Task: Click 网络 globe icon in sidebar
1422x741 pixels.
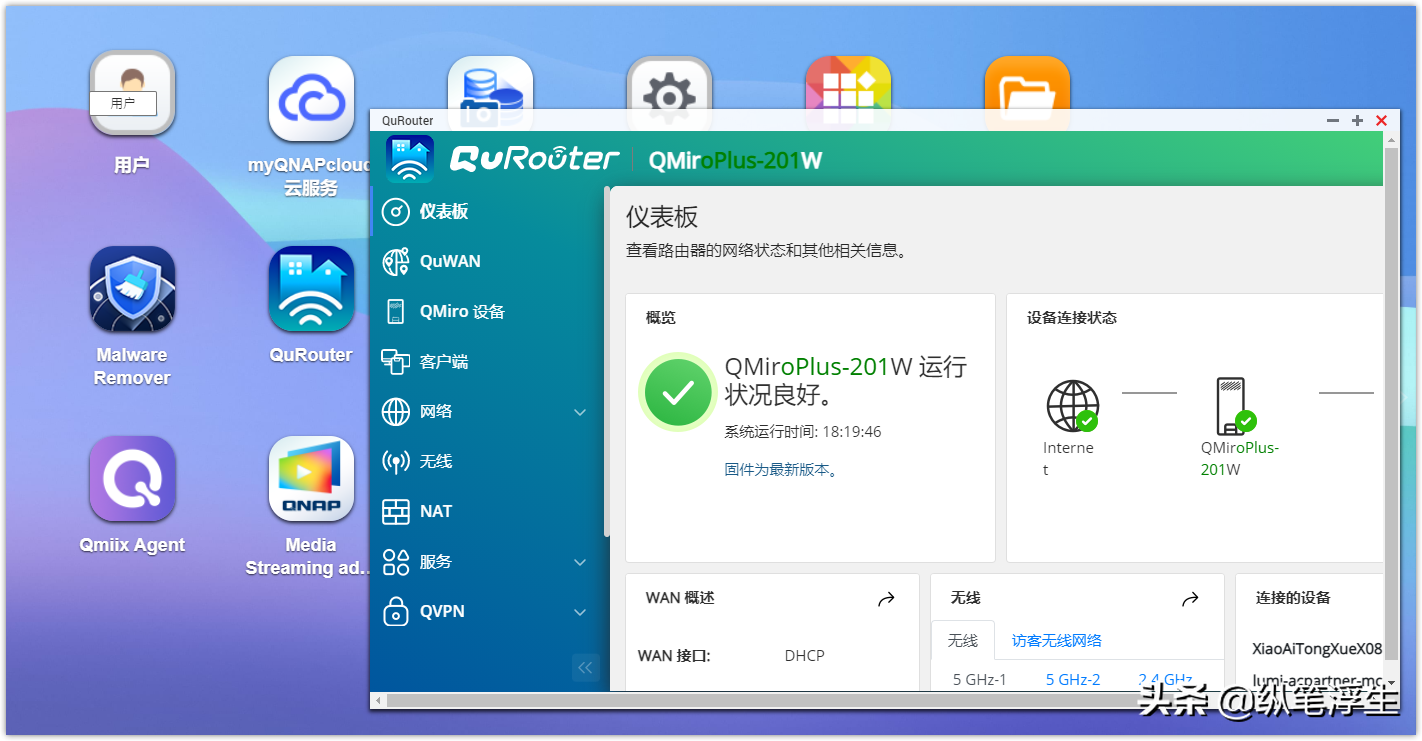Action: point(396,412)
